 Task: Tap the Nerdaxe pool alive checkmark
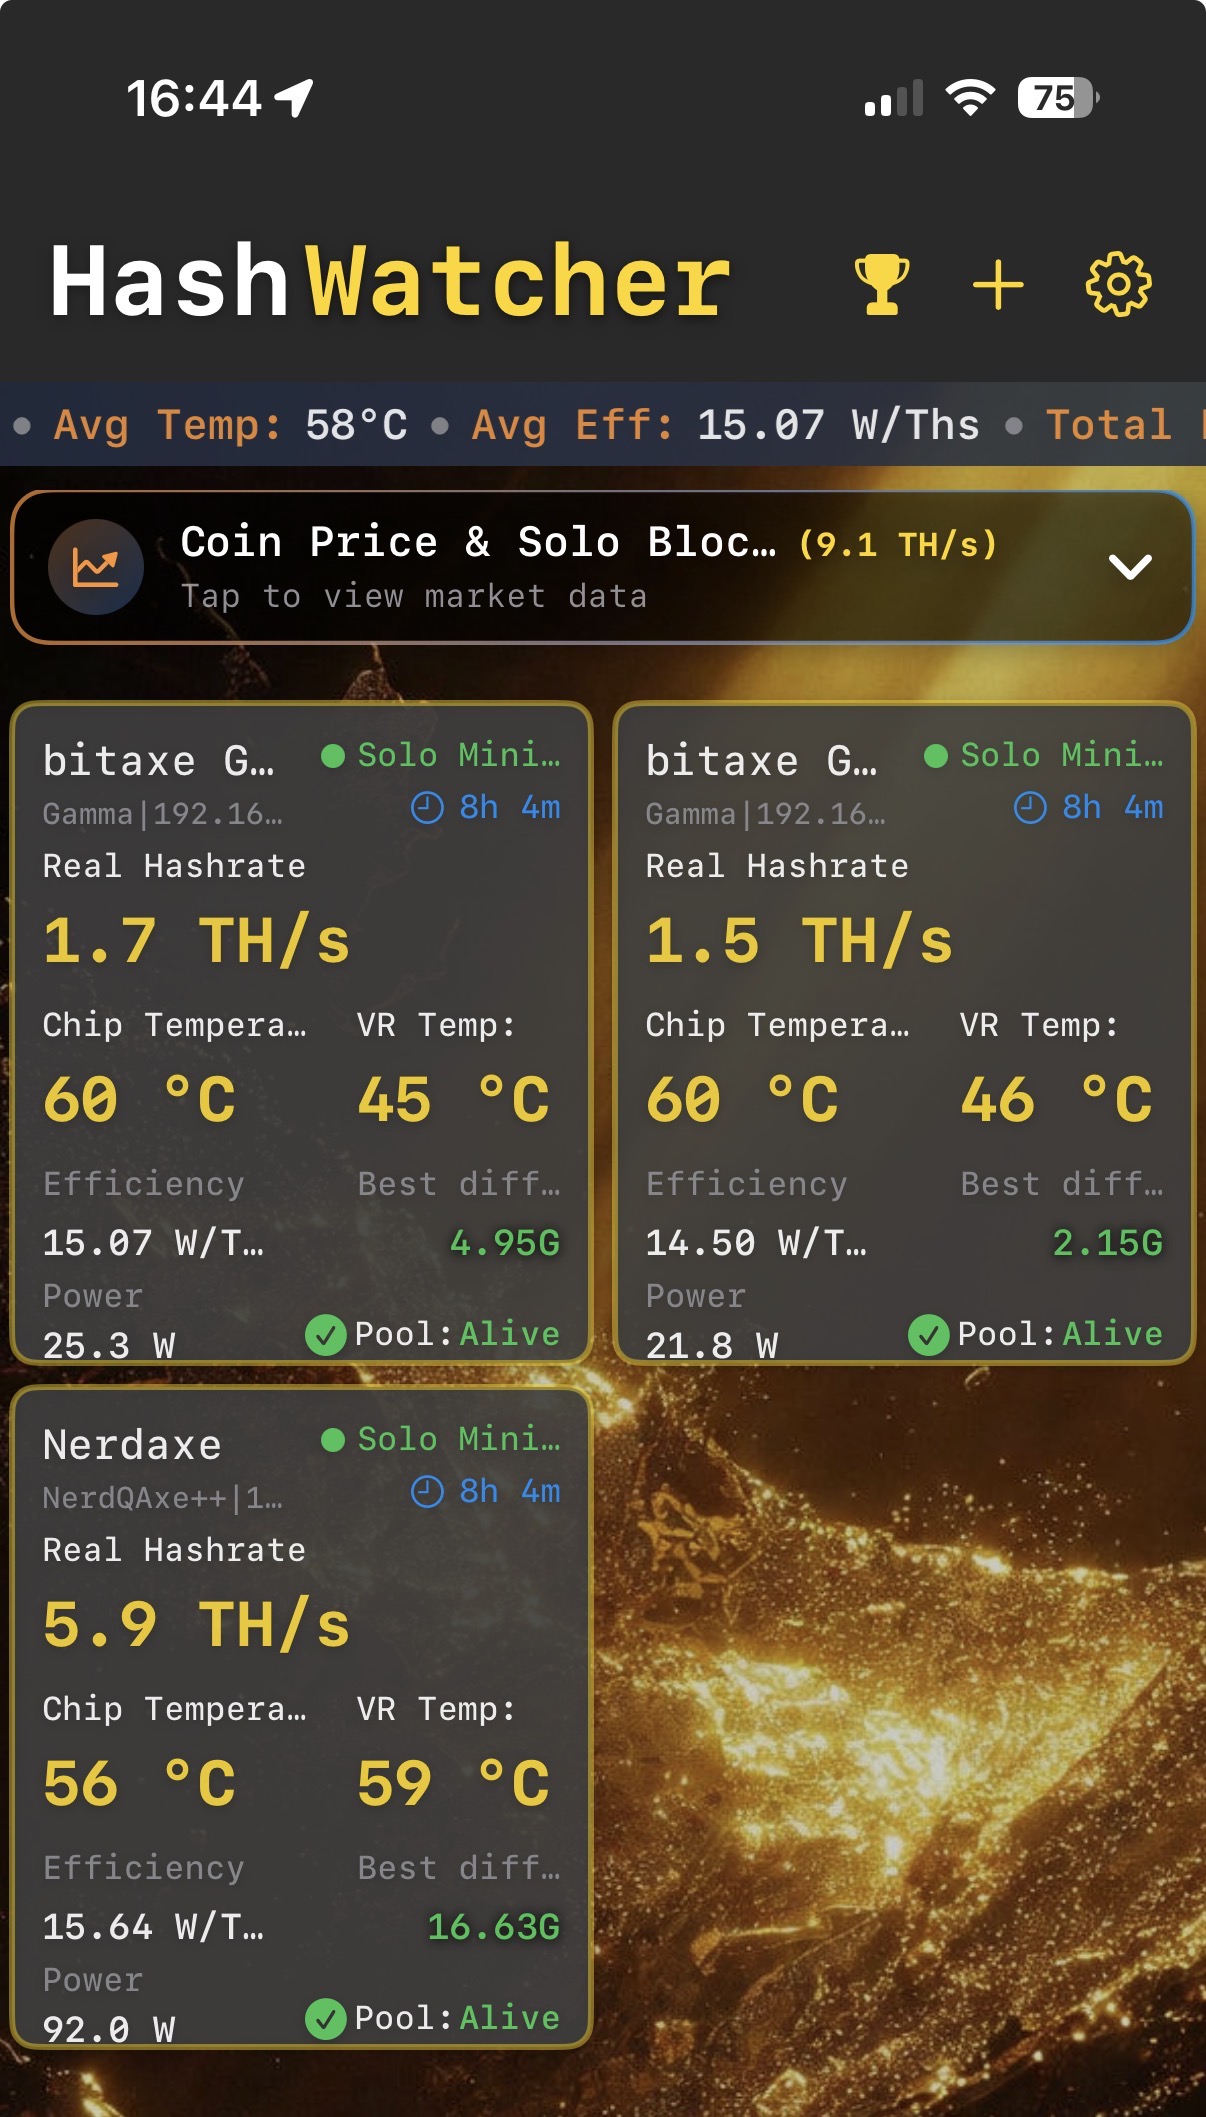pyautogui.click(x=325, y=2018)
